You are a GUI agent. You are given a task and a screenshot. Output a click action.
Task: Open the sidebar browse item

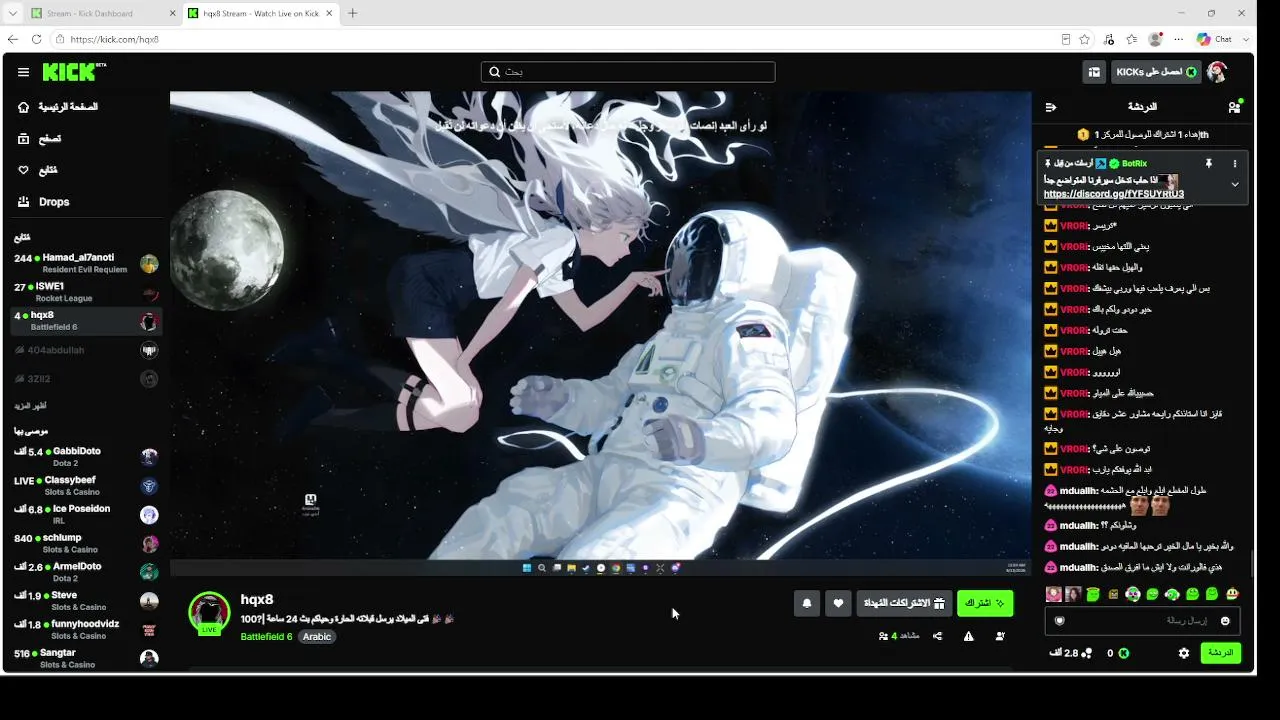pos(40,139)
